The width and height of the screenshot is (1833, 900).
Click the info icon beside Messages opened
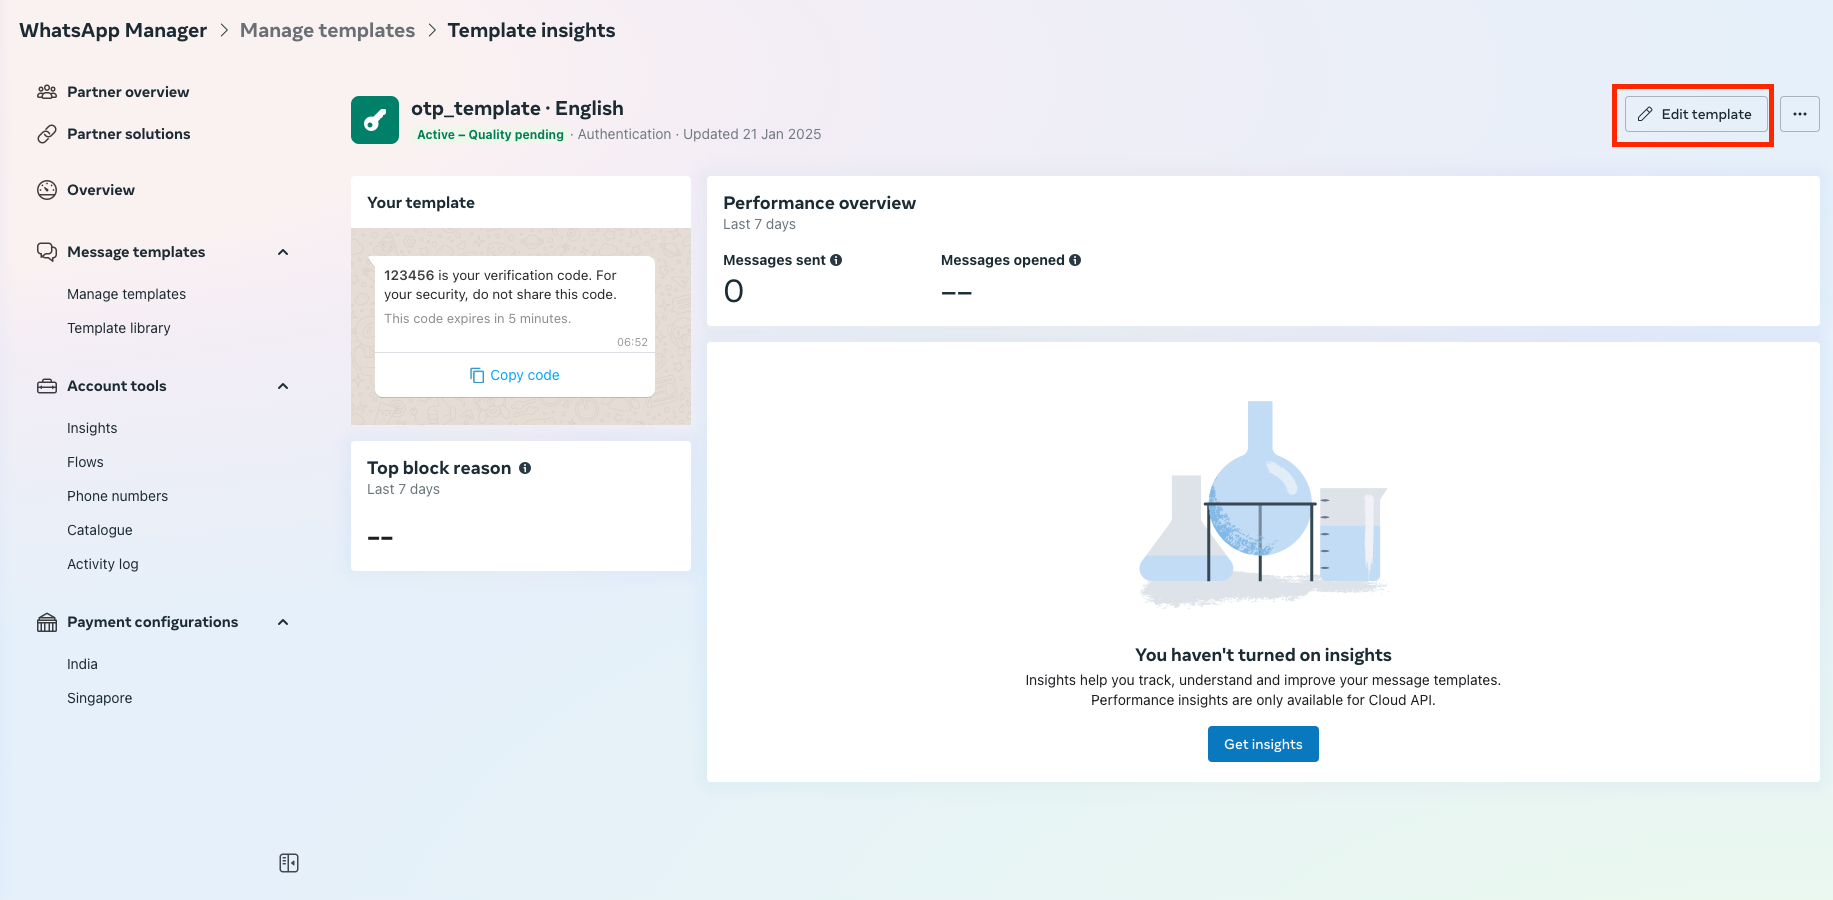1075,260
